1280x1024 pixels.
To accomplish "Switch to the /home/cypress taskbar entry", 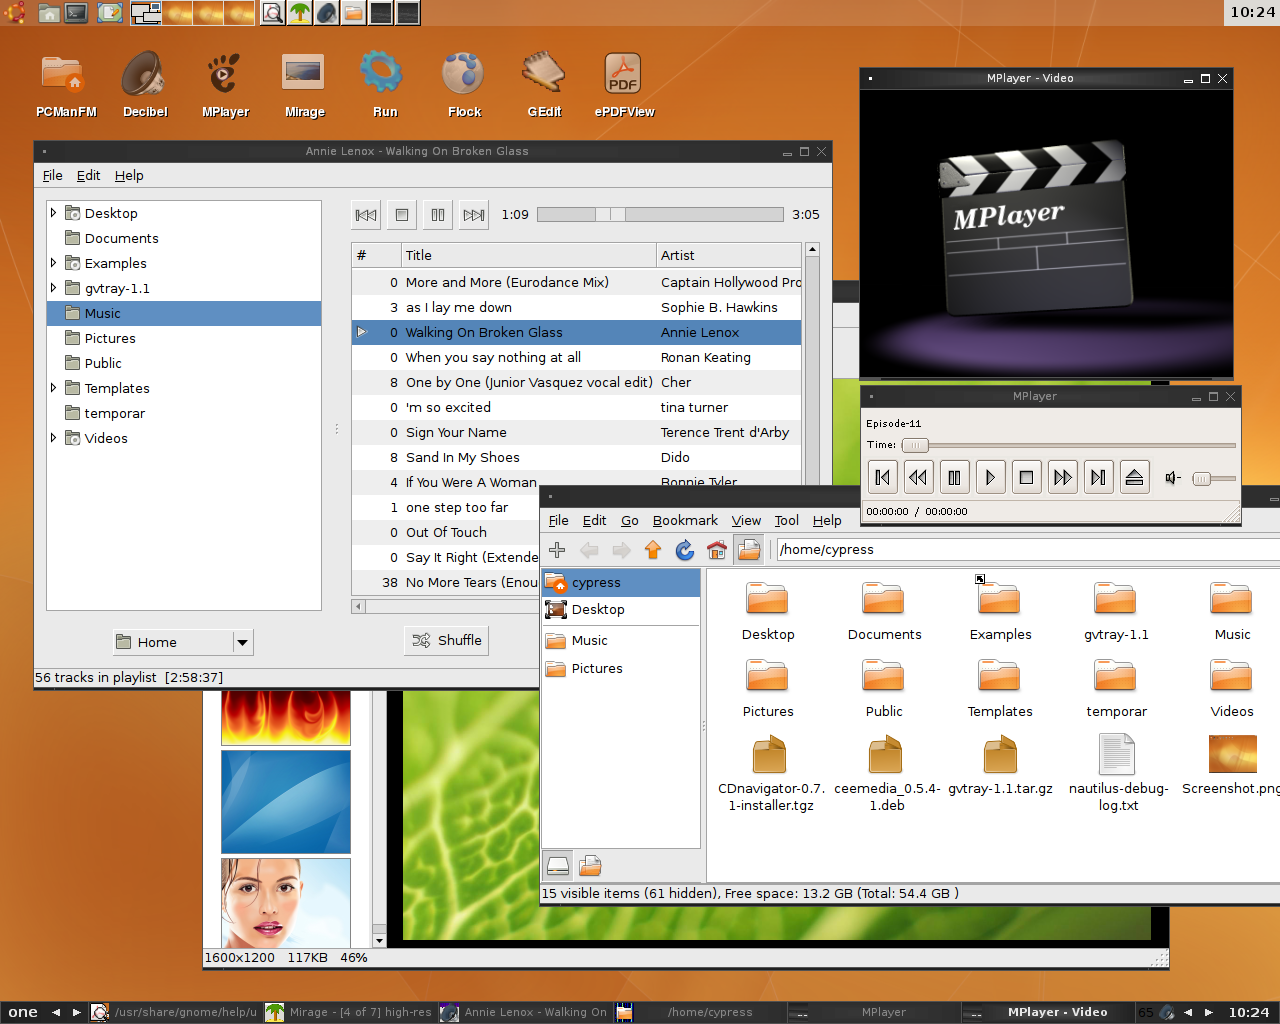I will point(700,1012).
